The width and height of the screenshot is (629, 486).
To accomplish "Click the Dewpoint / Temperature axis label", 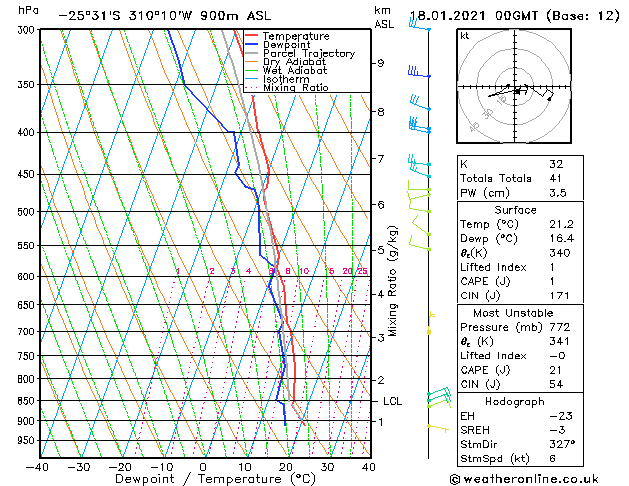I will 202,479.
